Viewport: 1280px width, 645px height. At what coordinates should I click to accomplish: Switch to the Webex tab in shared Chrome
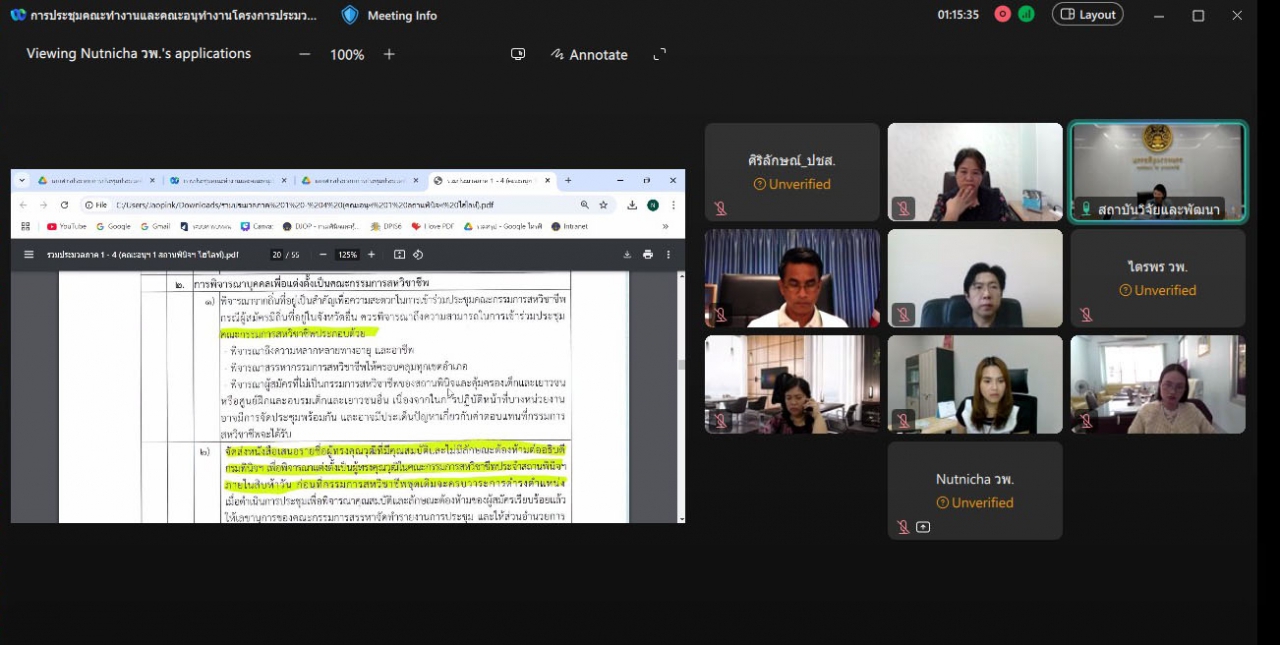click(x=228, y=180)
